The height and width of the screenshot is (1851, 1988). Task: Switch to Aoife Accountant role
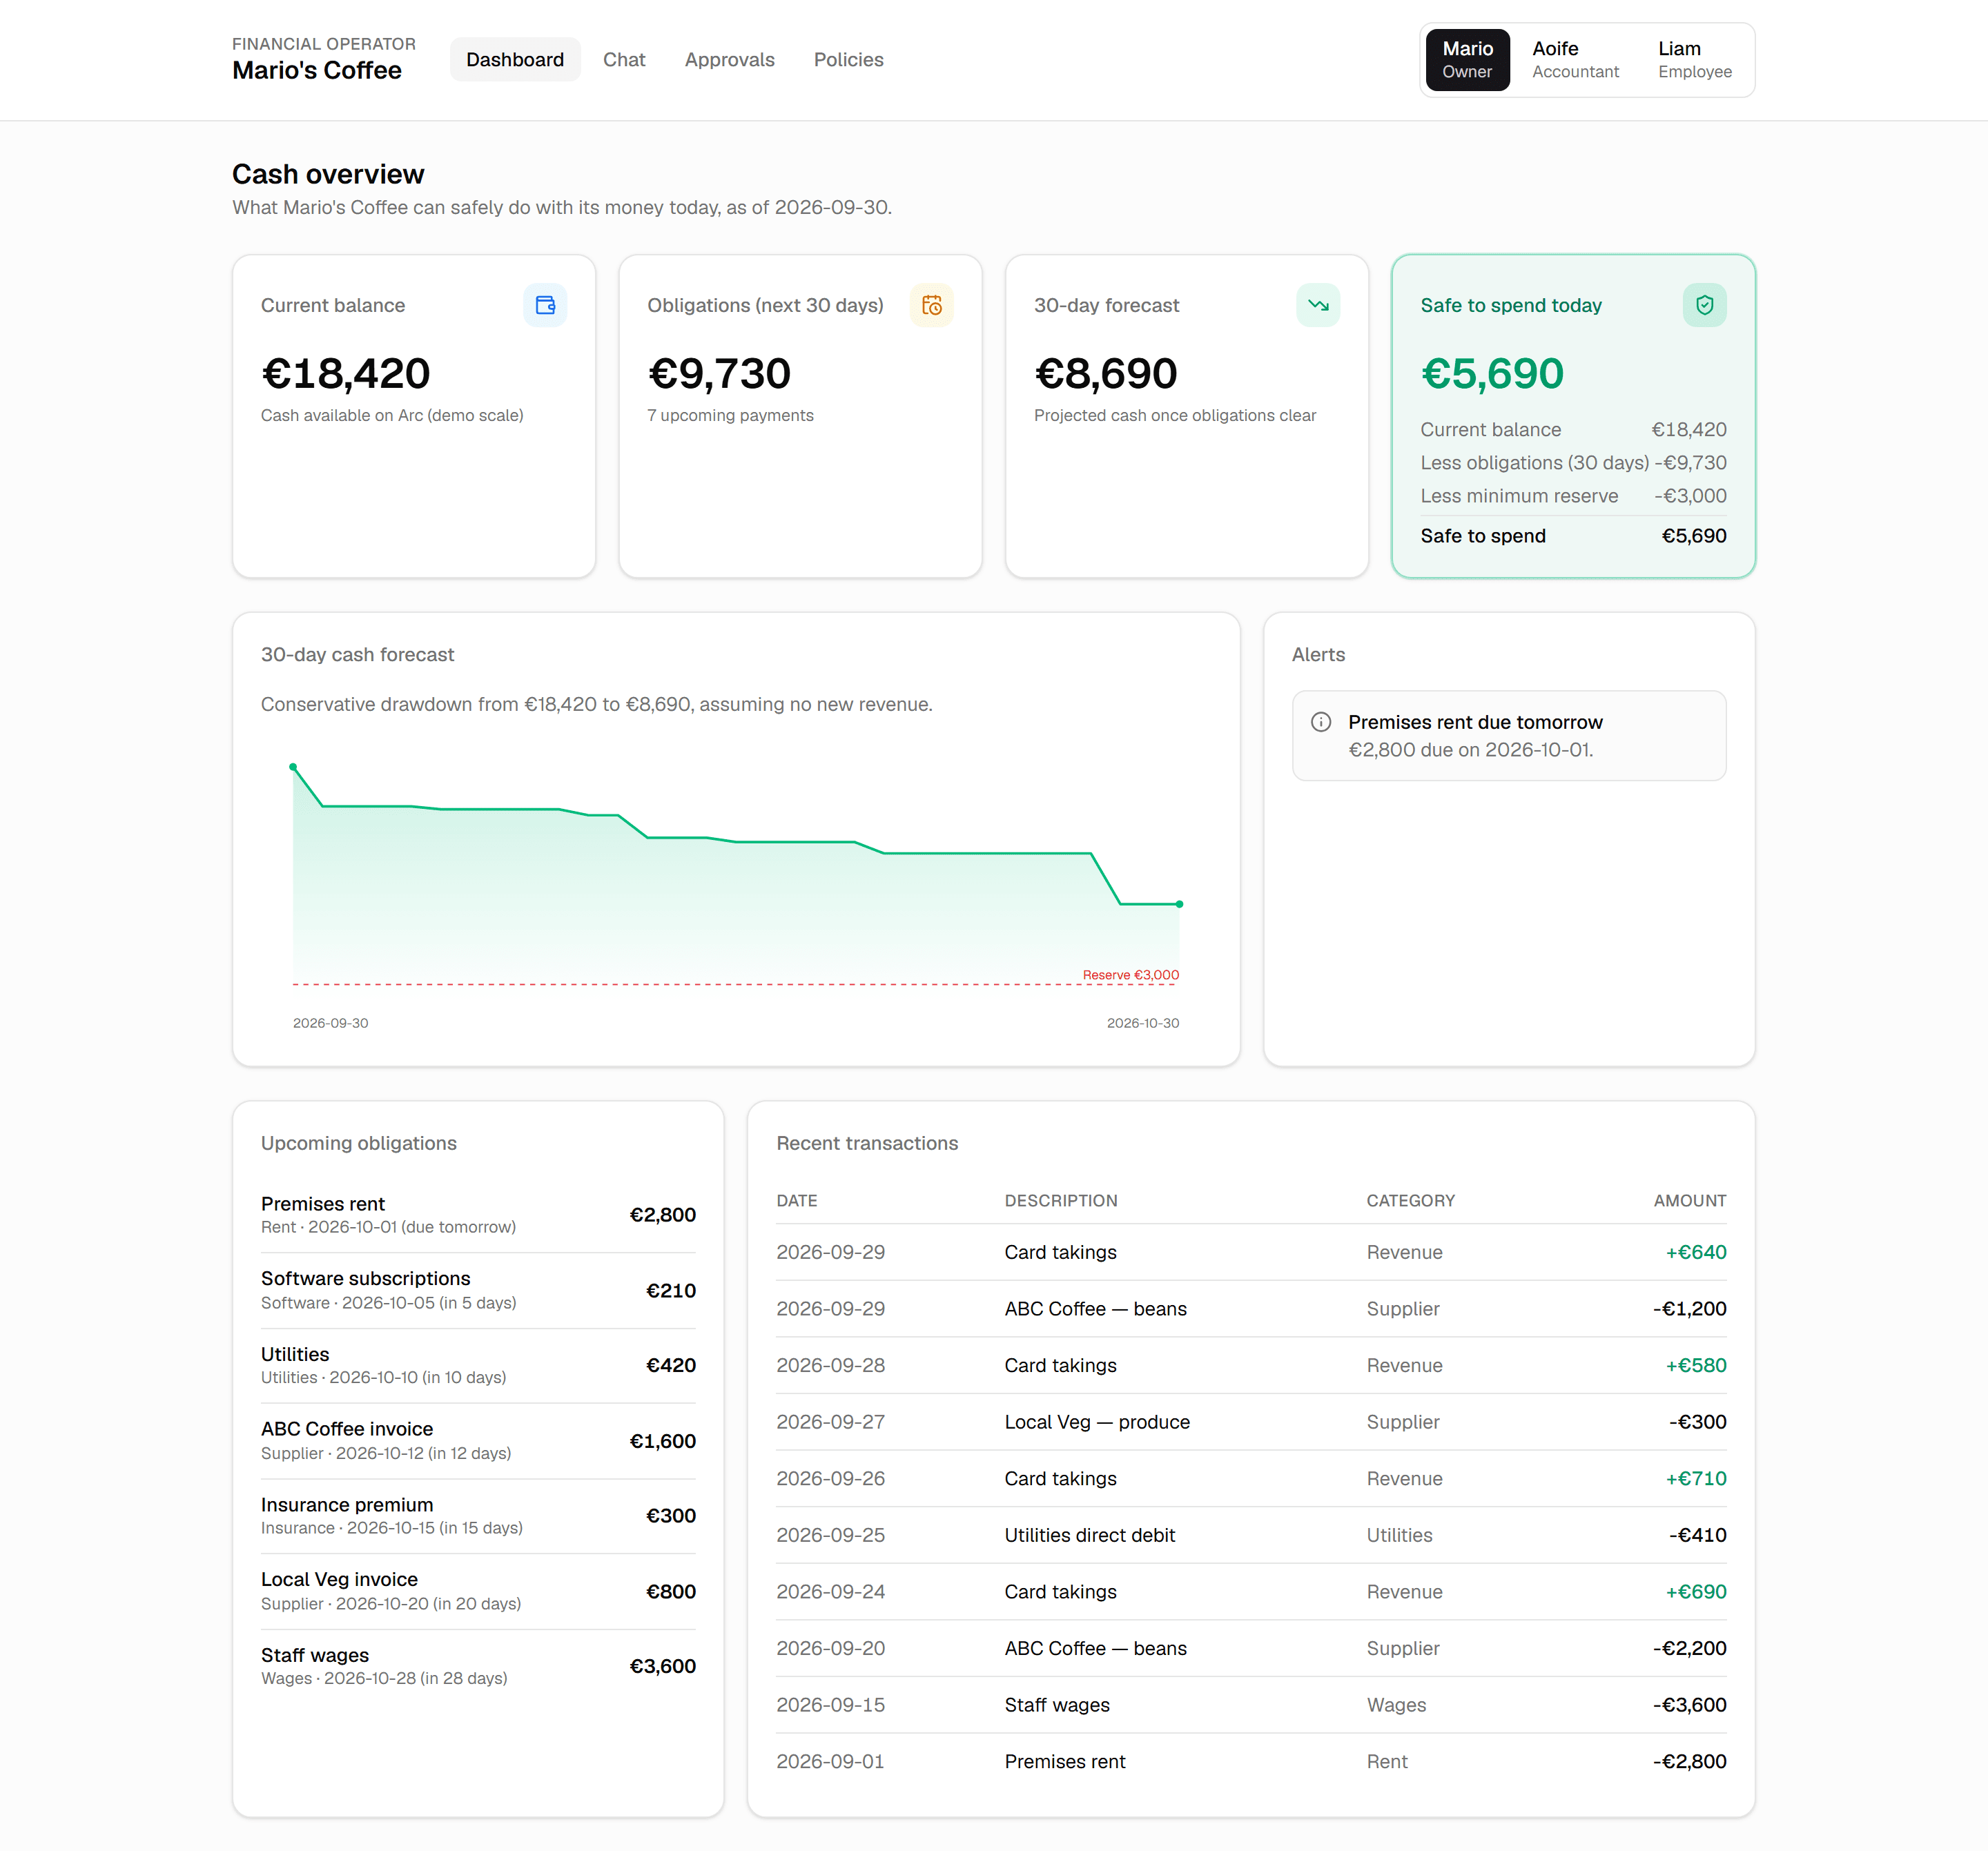[x=1575, y=60]
